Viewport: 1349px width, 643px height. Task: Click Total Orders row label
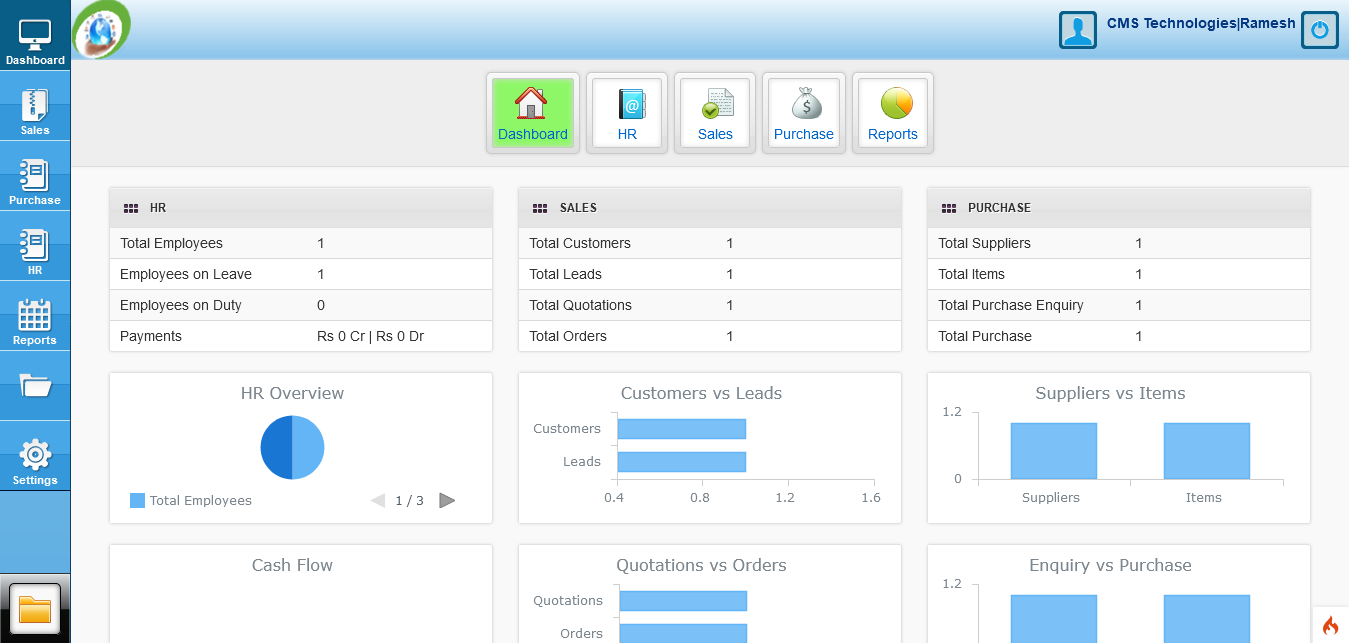click(x=568, y=336)
